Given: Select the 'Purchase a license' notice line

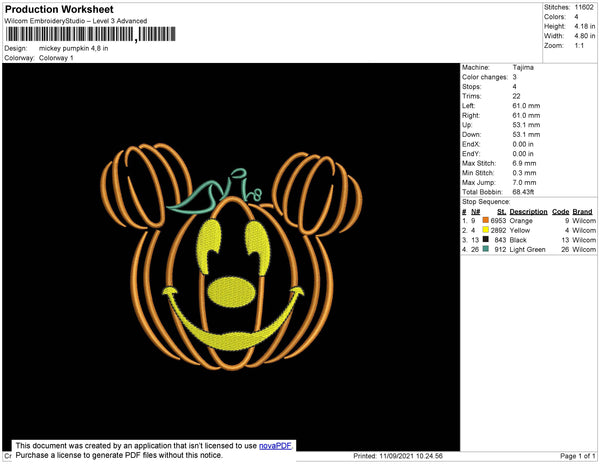Looking at the screenshot, I should coord(119,455).
